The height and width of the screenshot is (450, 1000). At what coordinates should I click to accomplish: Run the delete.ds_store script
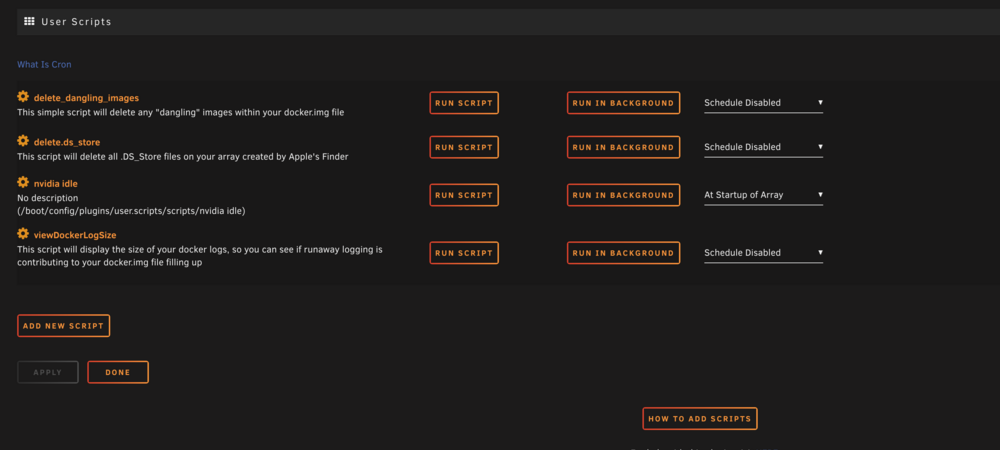464,147
